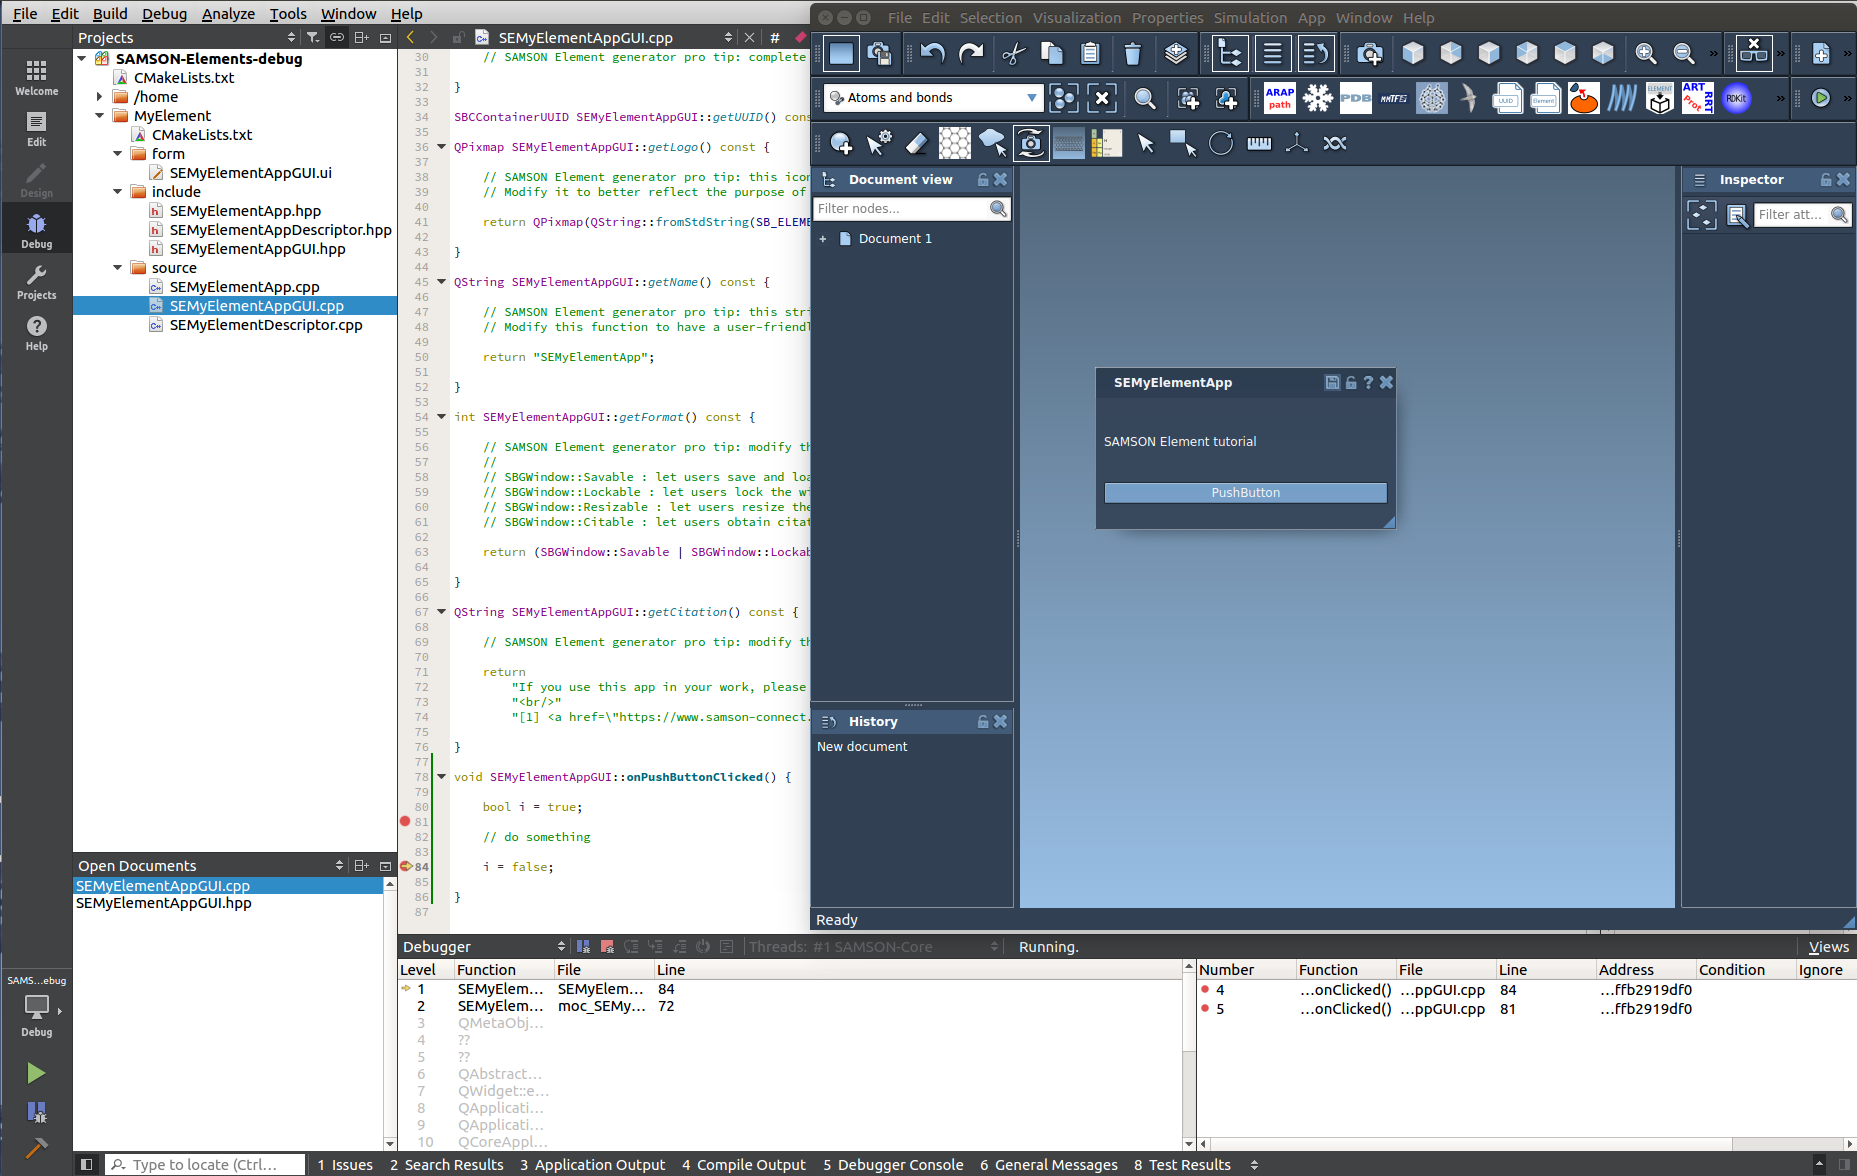Click the Type to locate field

205,1164
